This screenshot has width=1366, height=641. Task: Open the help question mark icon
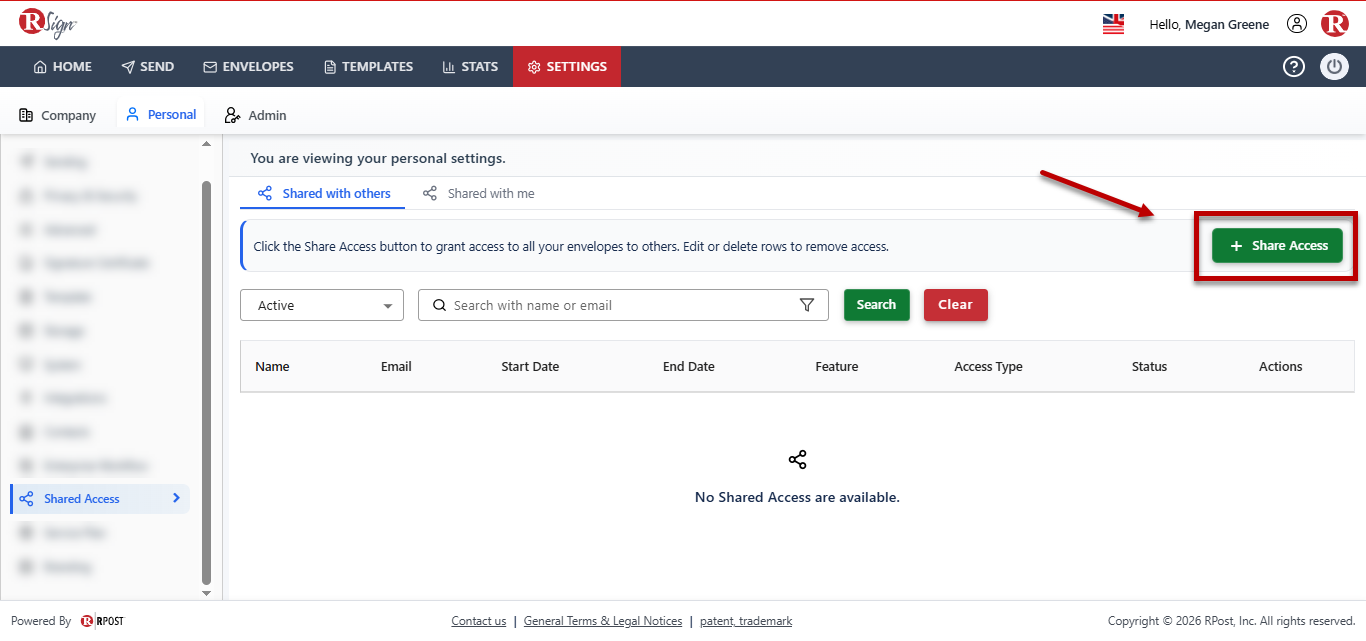click(x=1294, y=67)
